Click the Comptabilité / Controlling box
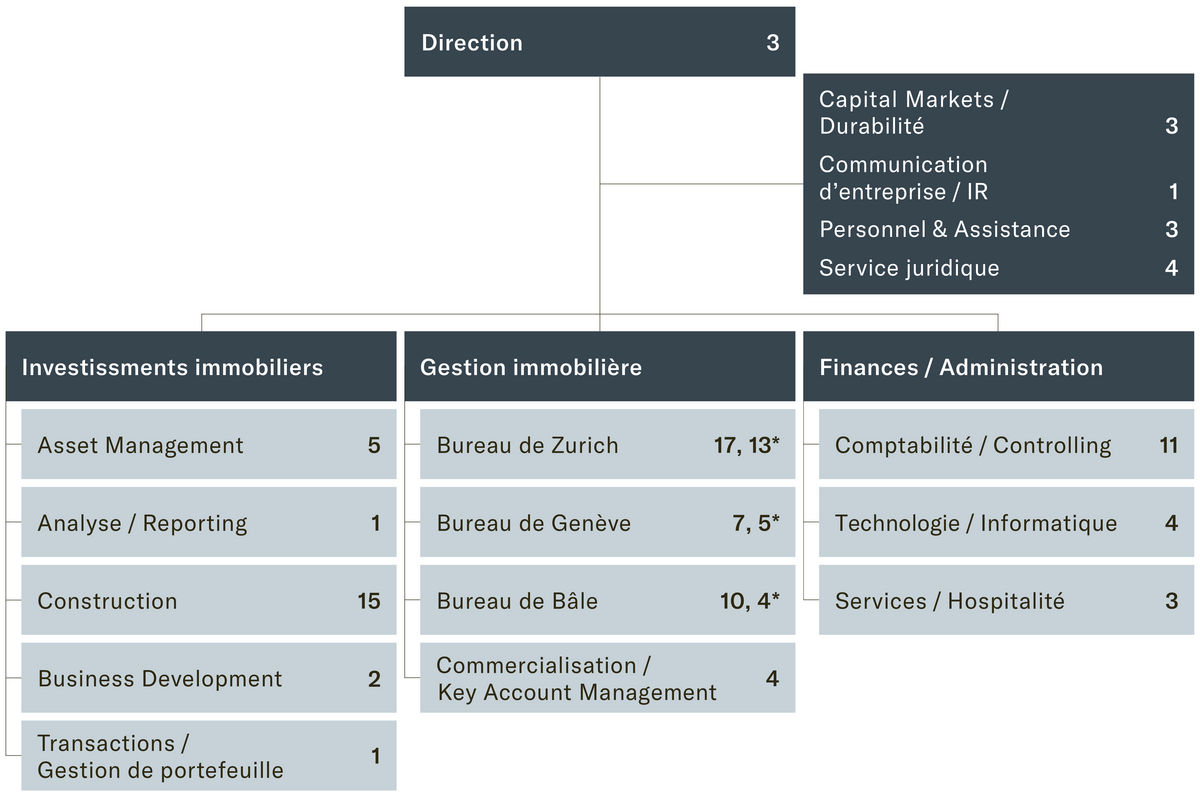This screenshot has height=796, width=1200. [x=1005, y=445]
